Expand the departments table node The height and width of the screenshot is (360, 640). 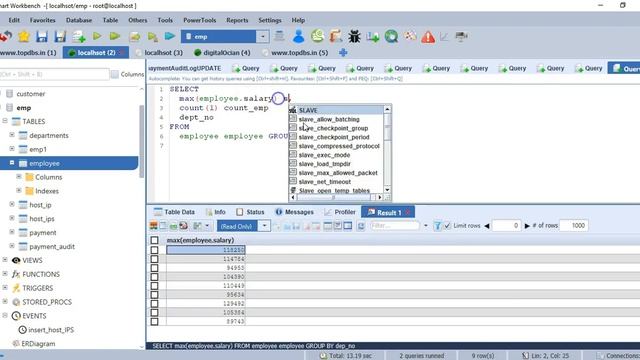tap(12, 135)
